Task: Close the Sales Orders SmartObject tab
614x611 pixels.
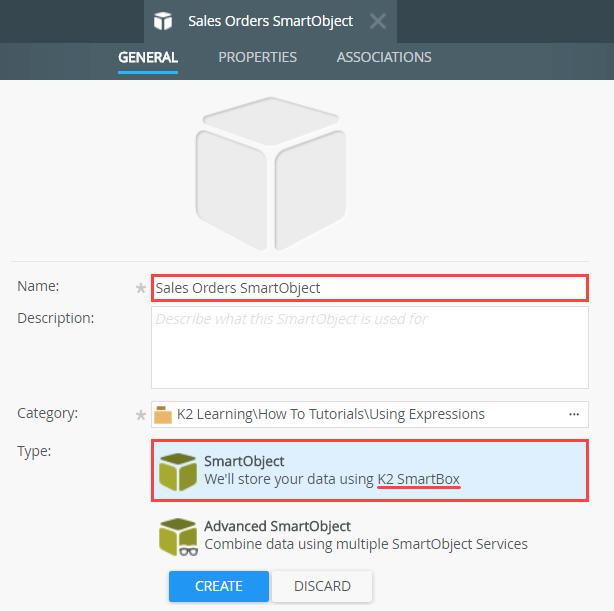Action: (x=377, y=20)
